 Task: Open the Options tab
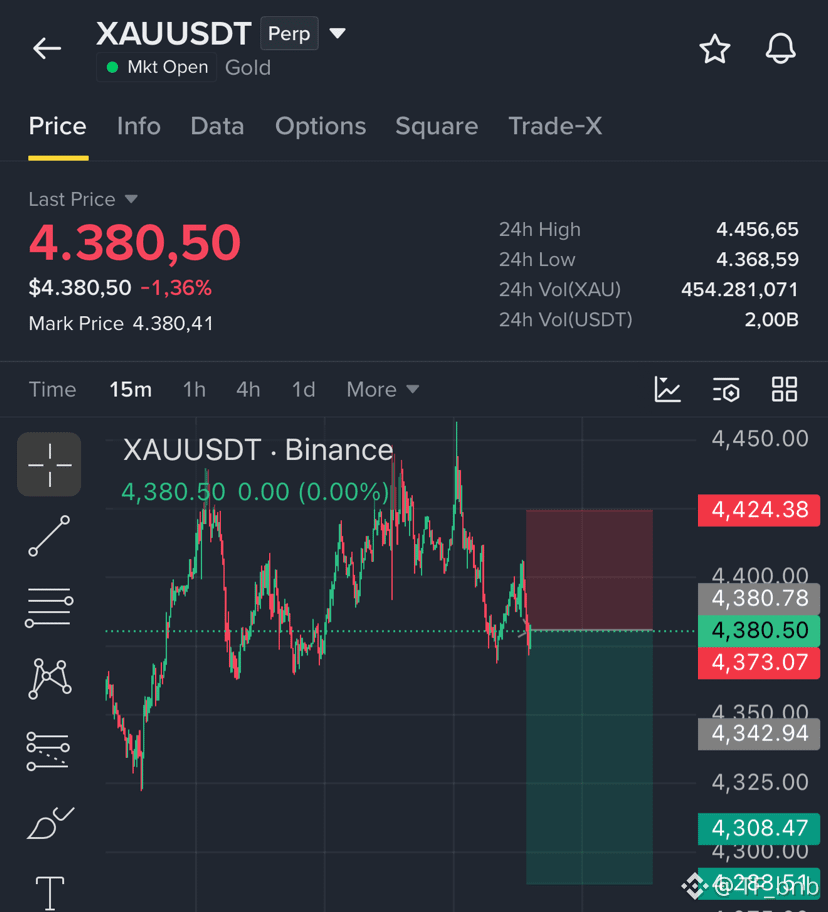320,126
